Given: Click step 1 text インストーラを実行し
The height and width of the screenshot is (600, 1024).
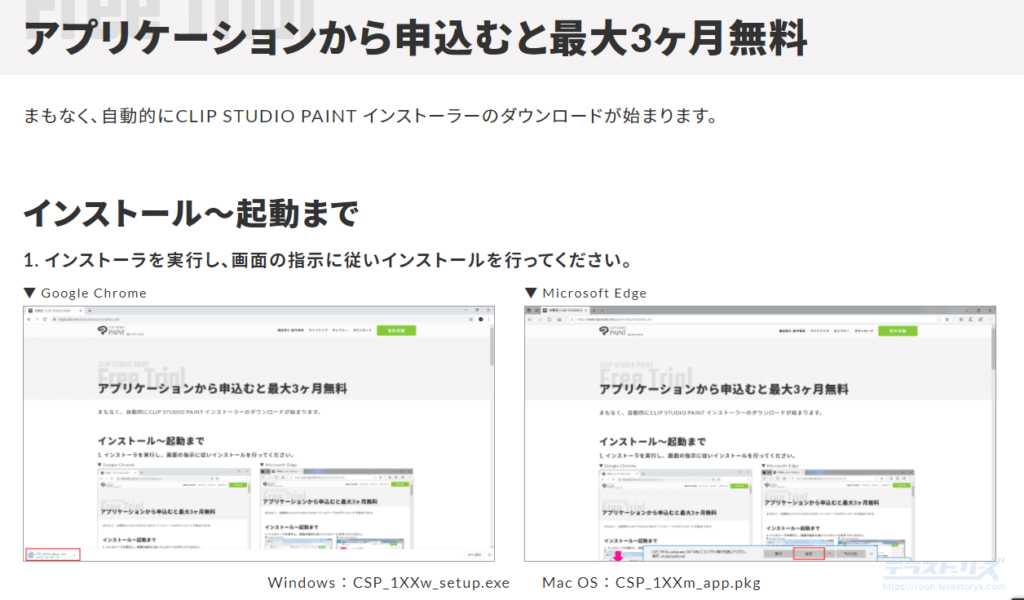Looking at the screenshot, I should pos(328,261).
